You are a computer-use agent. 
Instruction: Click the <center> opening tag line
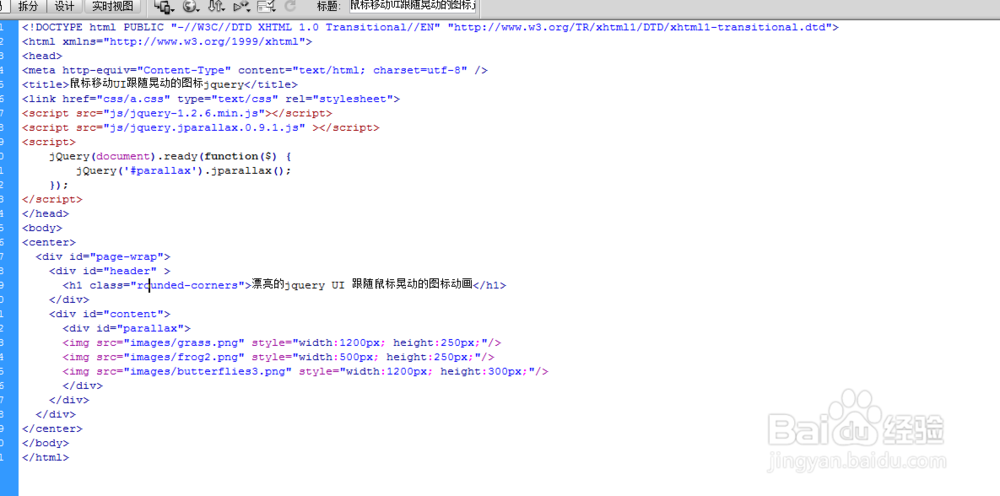(48, 242)
